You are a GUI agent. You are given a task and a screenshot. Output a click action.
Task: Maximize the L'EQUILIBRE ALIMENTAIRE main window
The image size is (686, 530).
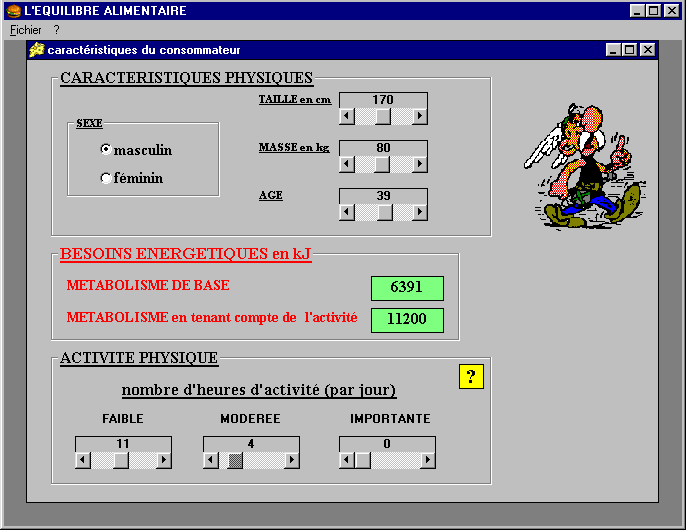click(654, 11)
